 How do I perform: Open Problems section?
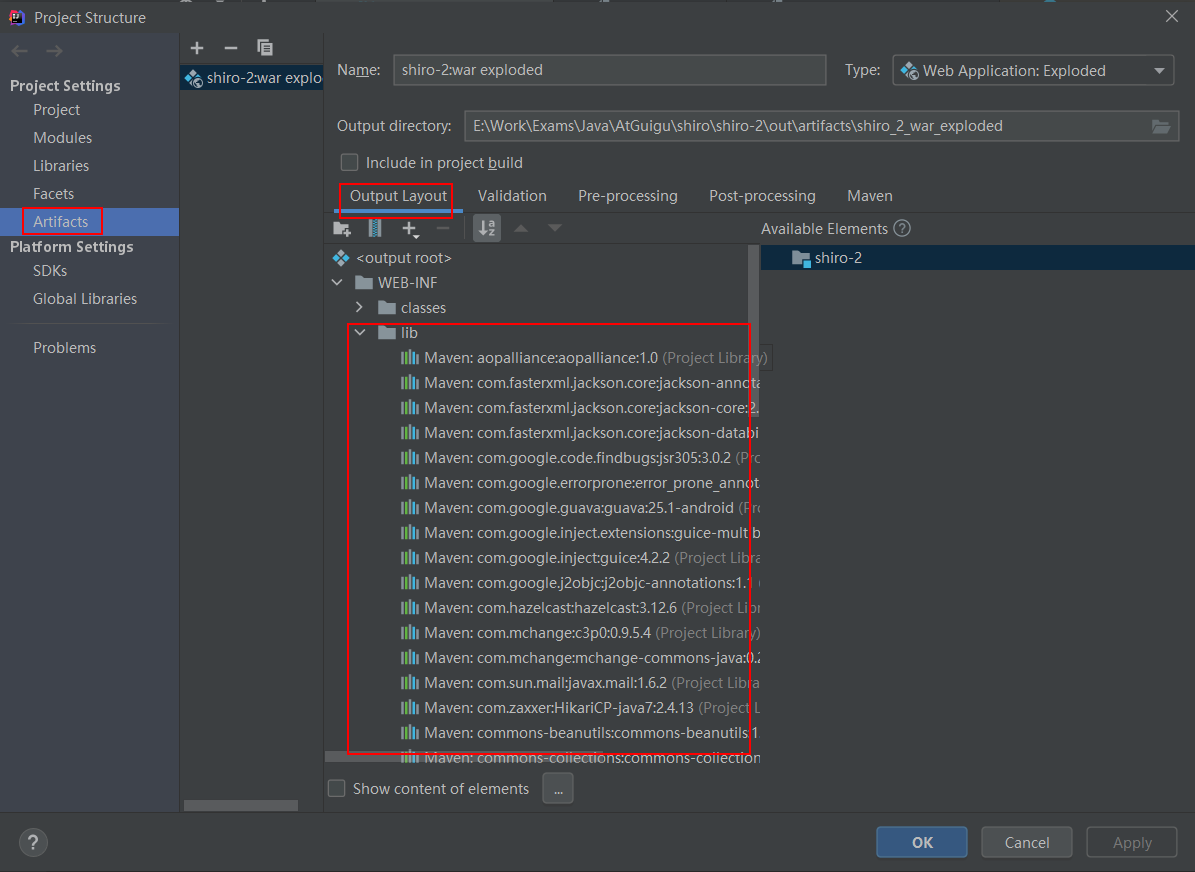coord(65,348)
